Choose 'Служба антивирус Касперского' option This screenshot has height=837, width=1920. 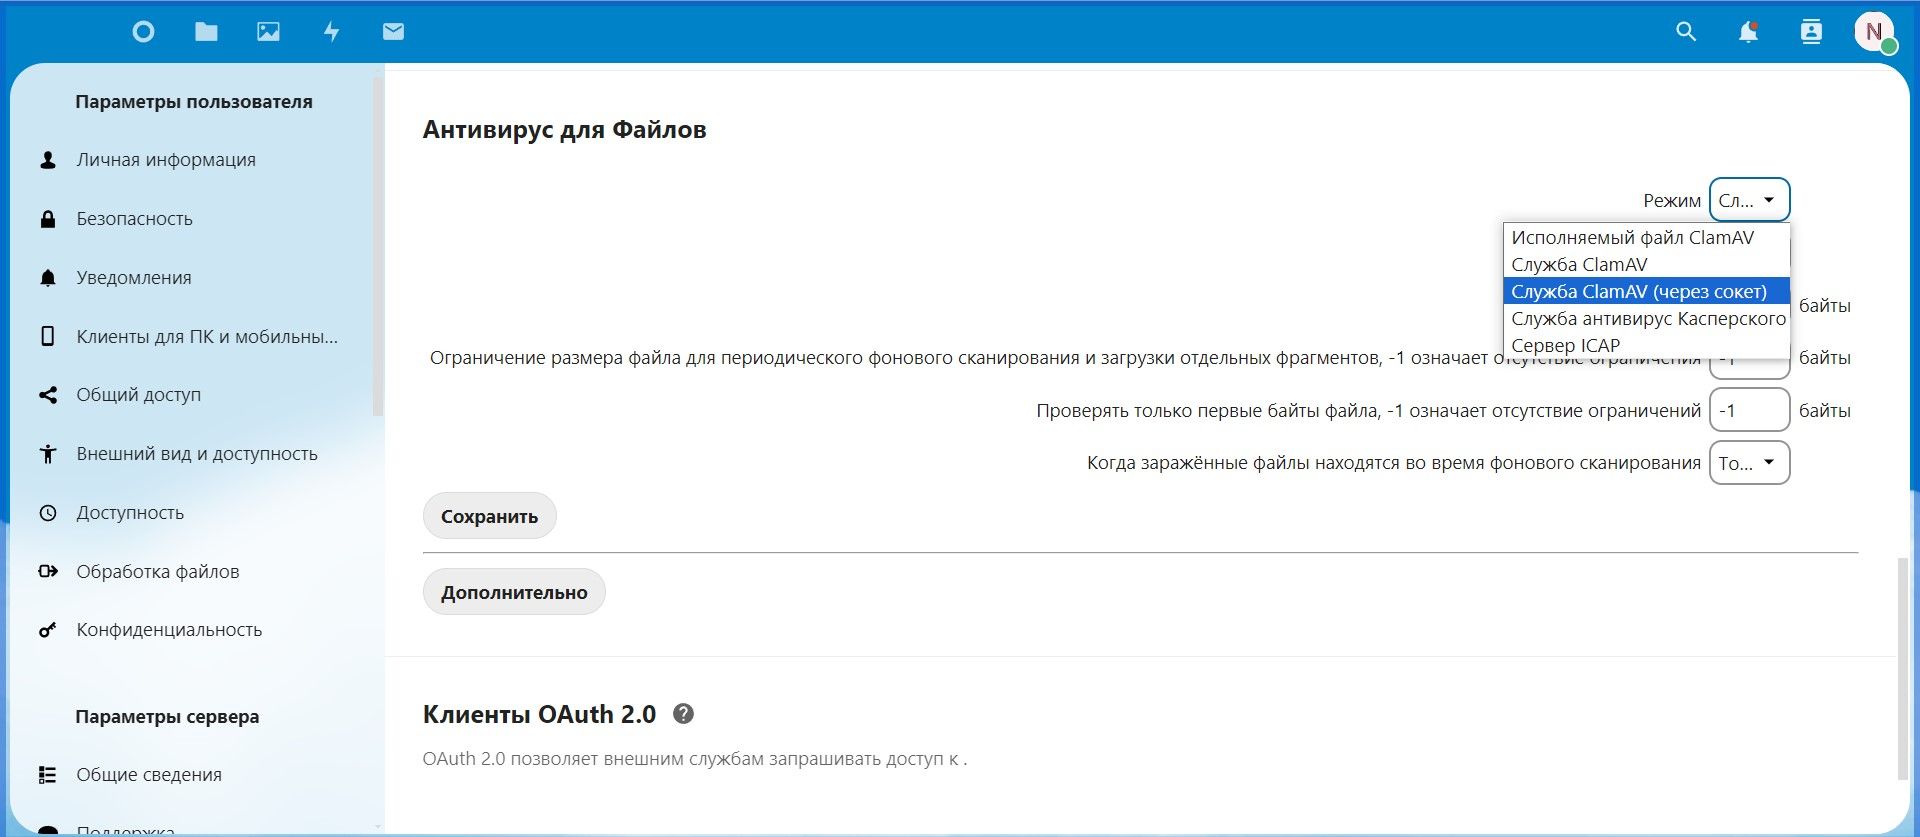(1647, 319)
